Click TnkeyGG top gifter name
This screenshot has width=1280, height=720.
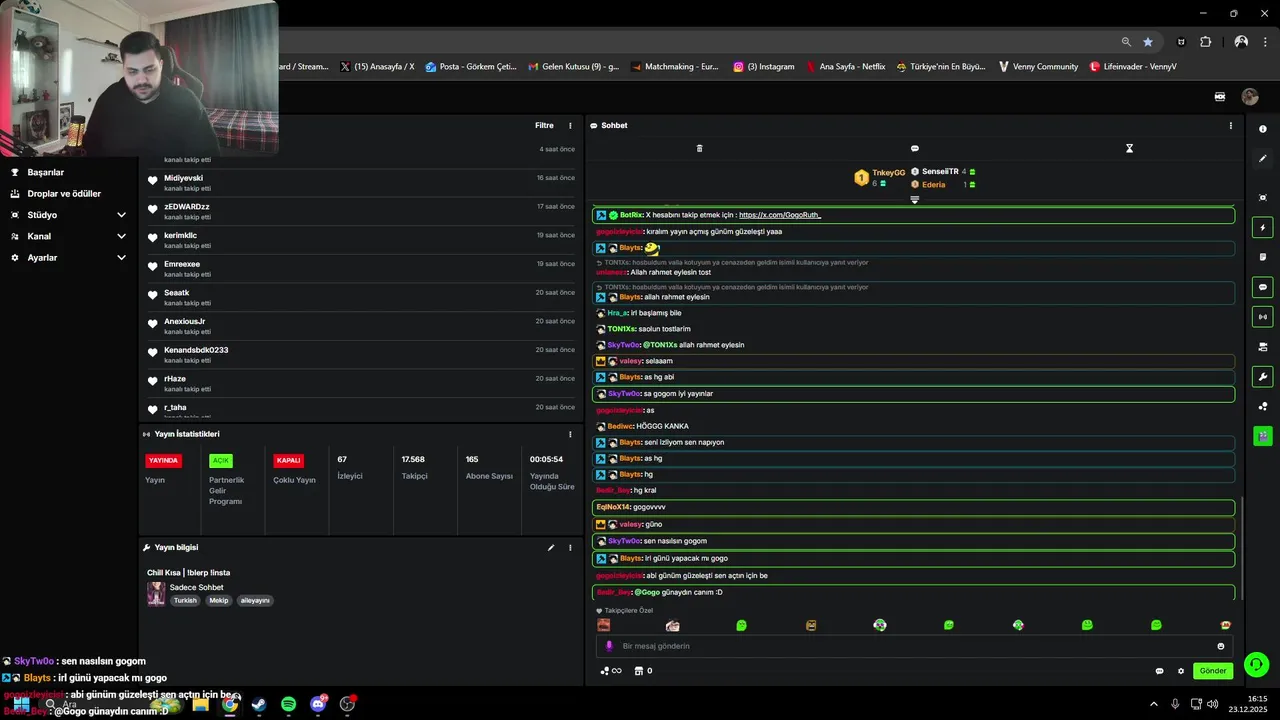click(888, 172)
